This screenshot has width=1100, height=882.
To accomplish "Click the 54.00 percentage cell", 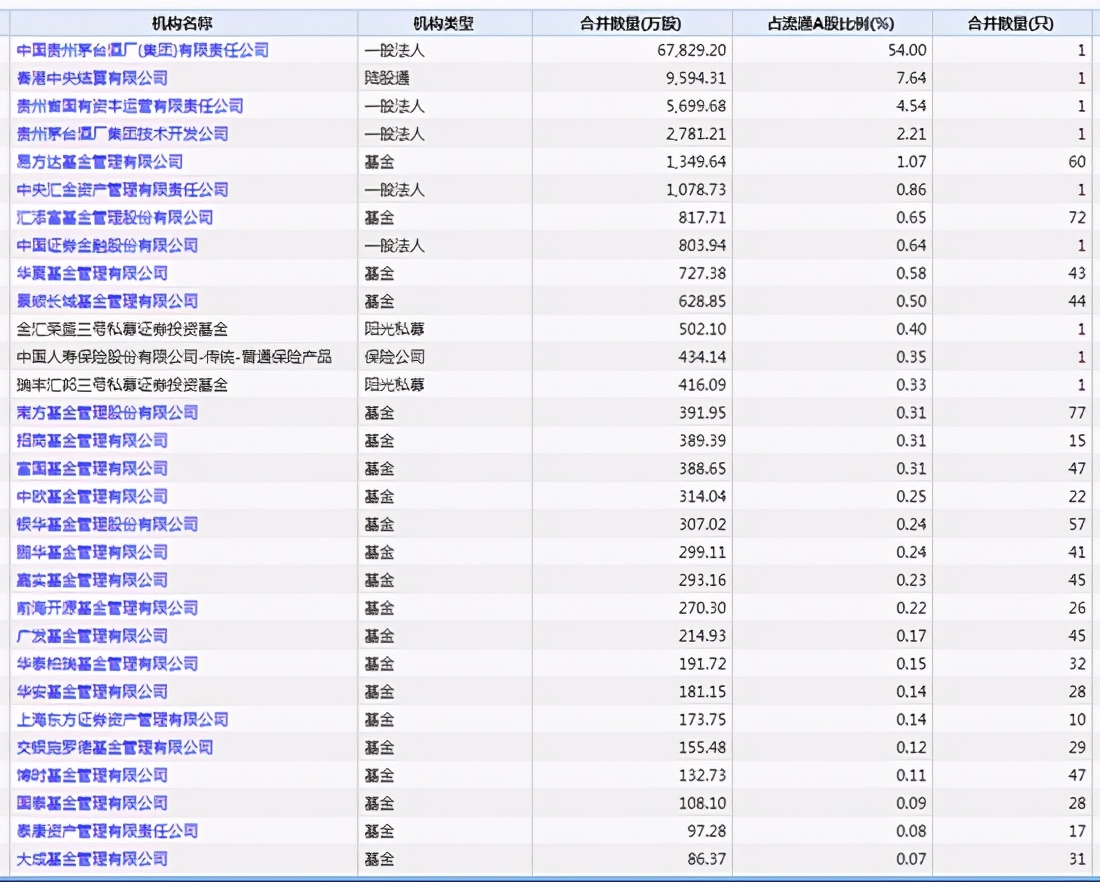I will [906, 51].
